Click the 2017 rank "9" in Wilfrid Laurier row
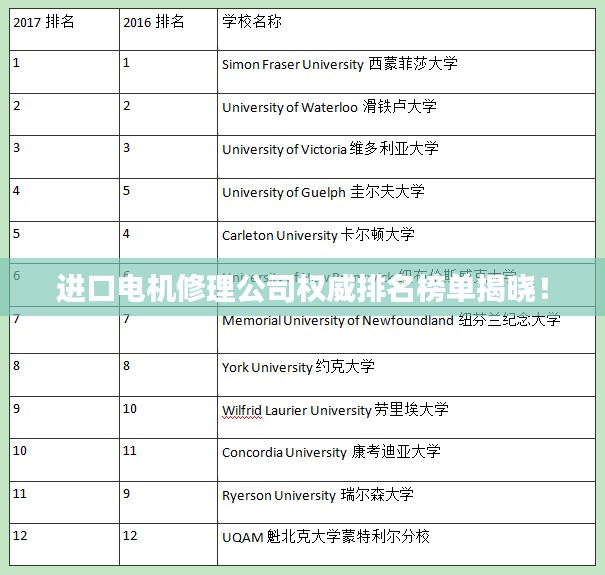The image size is (605, 575). 17,408
